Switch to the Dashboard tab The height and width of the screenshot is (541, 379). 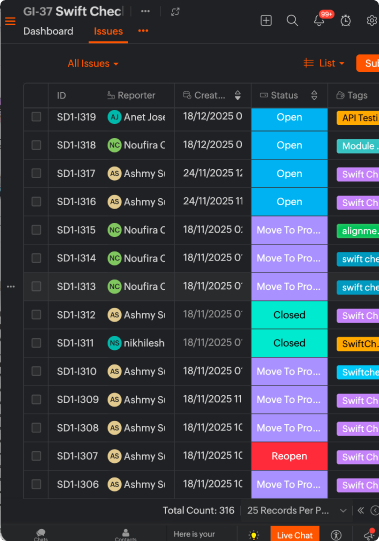coord(48,31)
